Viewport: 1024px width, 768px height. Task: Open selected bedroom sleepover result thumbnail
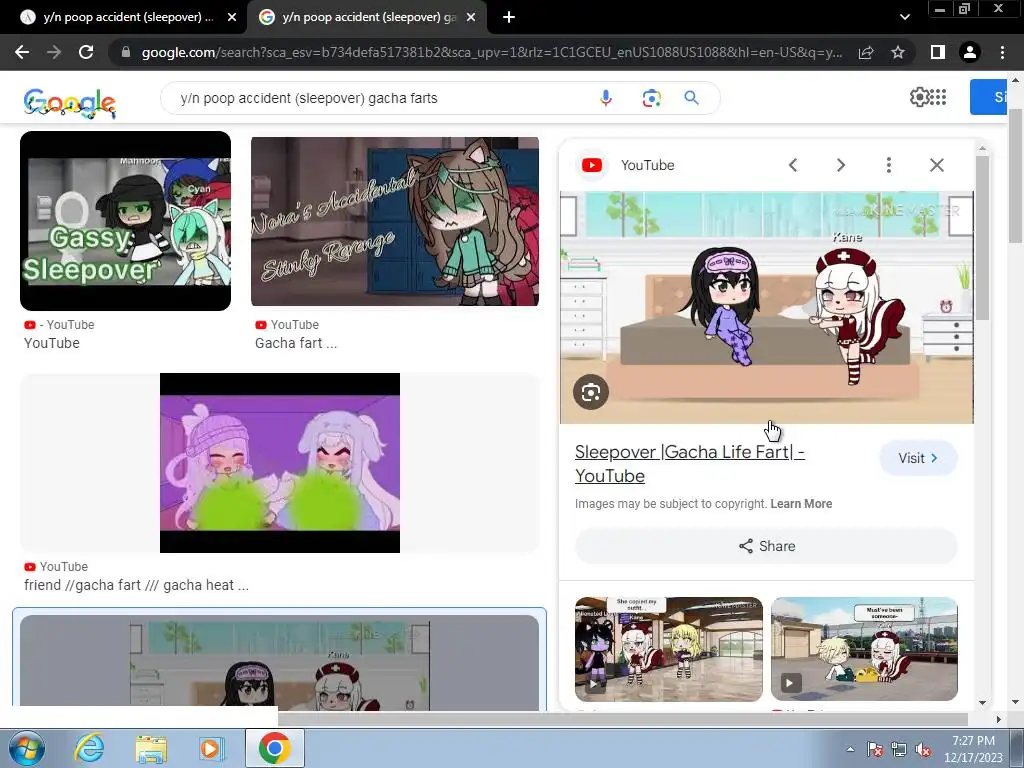pyautogui.click(x=280, y=662)
